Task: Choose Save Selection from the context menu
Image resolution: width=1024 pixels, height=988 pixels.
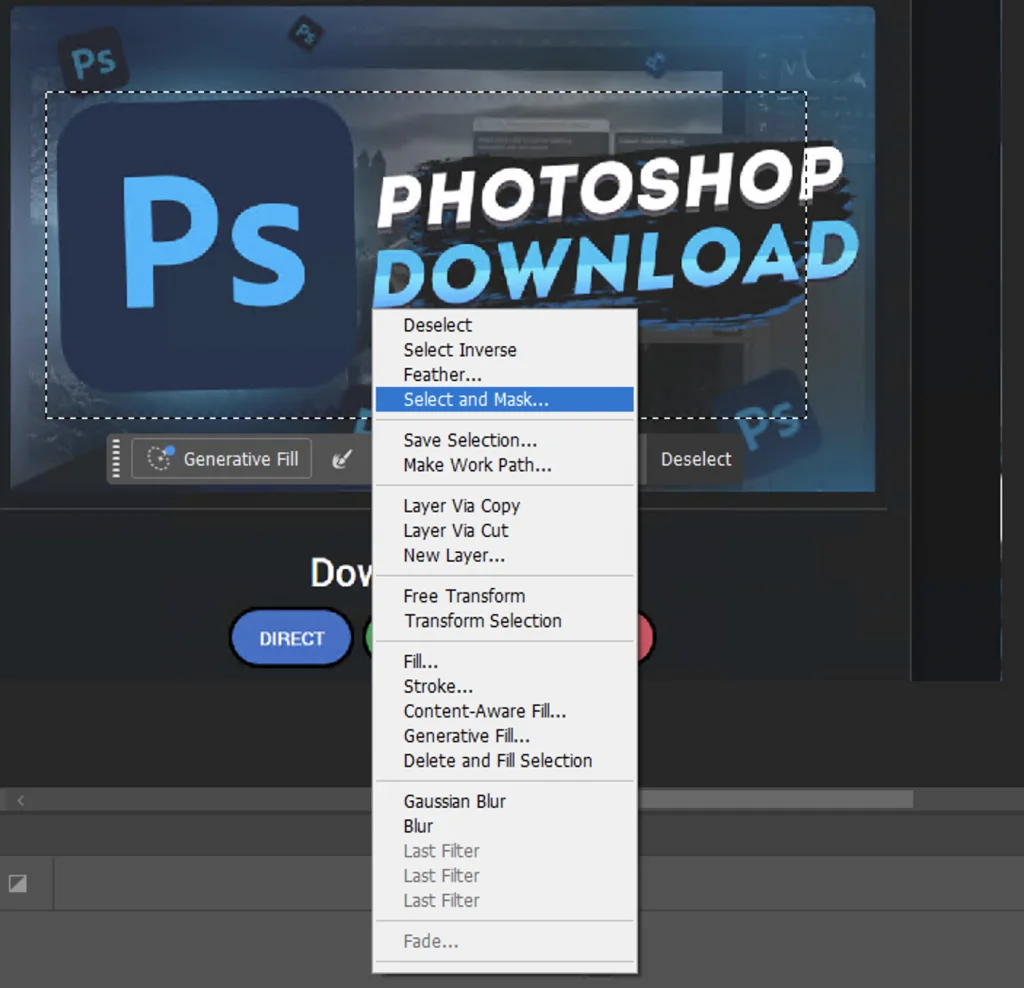Action: click(x=470, y=440)
